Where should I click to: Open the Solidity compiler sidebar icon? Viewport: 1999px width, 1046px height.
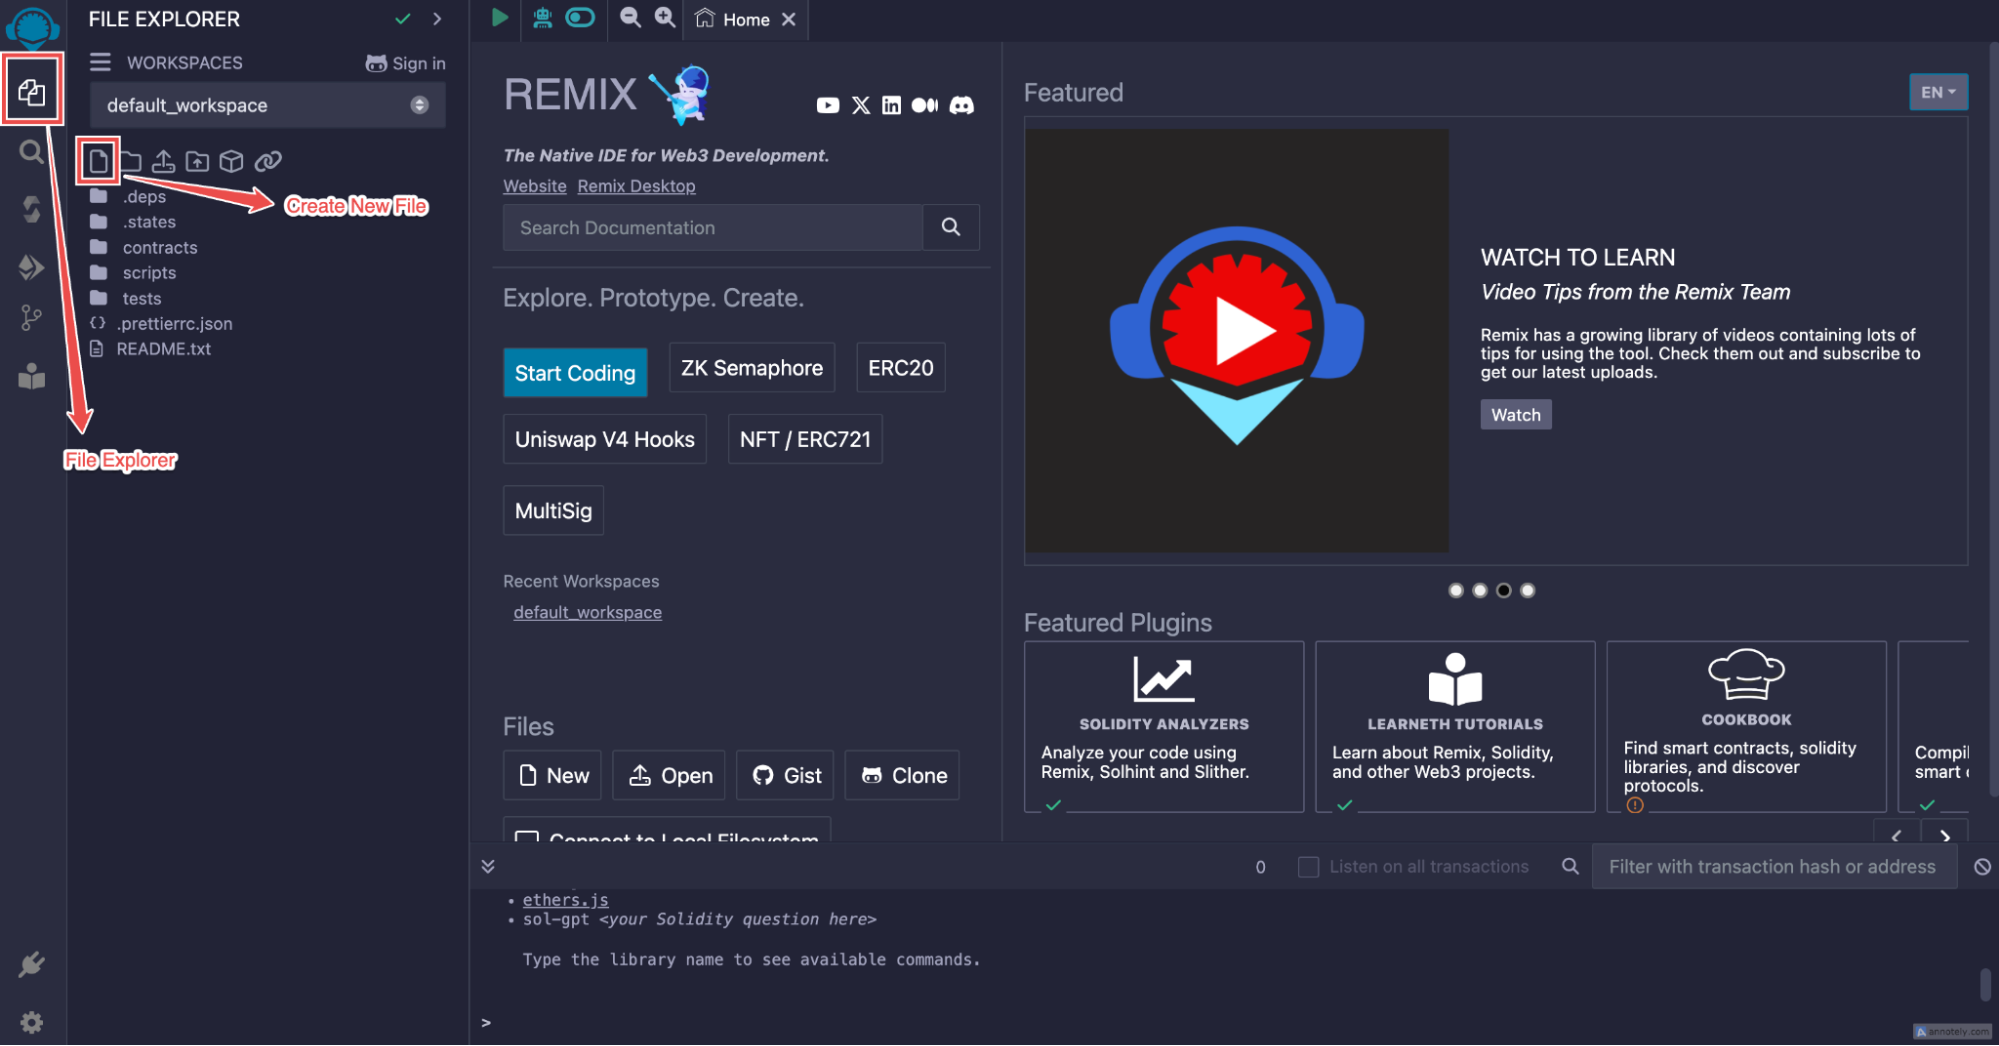pos(31,209)
